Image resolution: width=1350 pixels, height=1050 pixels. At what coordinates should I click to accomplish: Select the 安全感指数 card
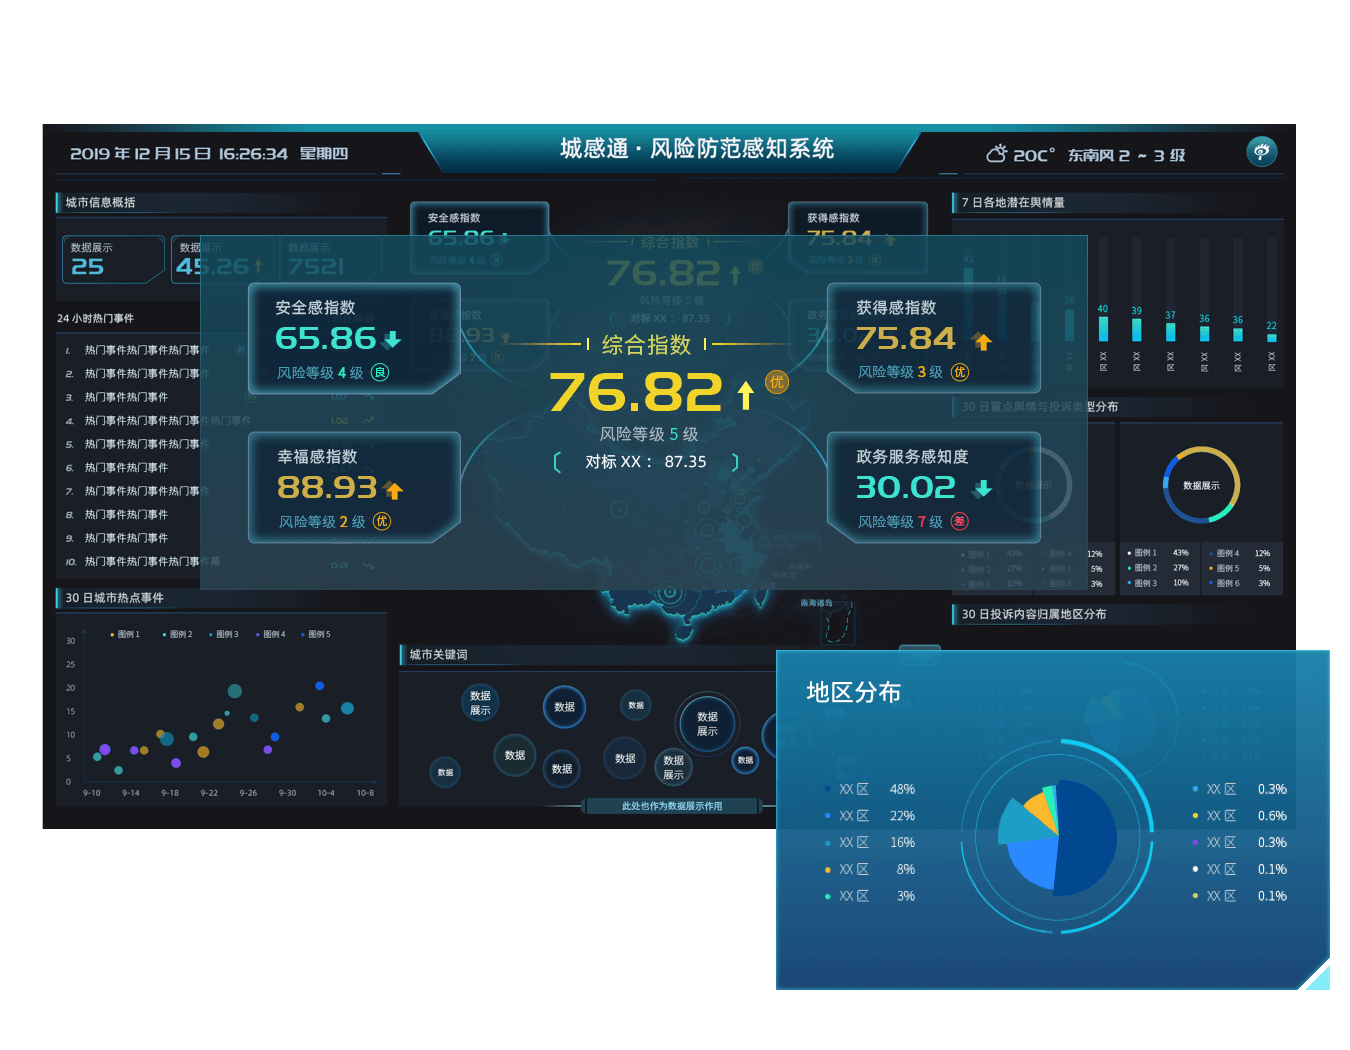point(354,338)
